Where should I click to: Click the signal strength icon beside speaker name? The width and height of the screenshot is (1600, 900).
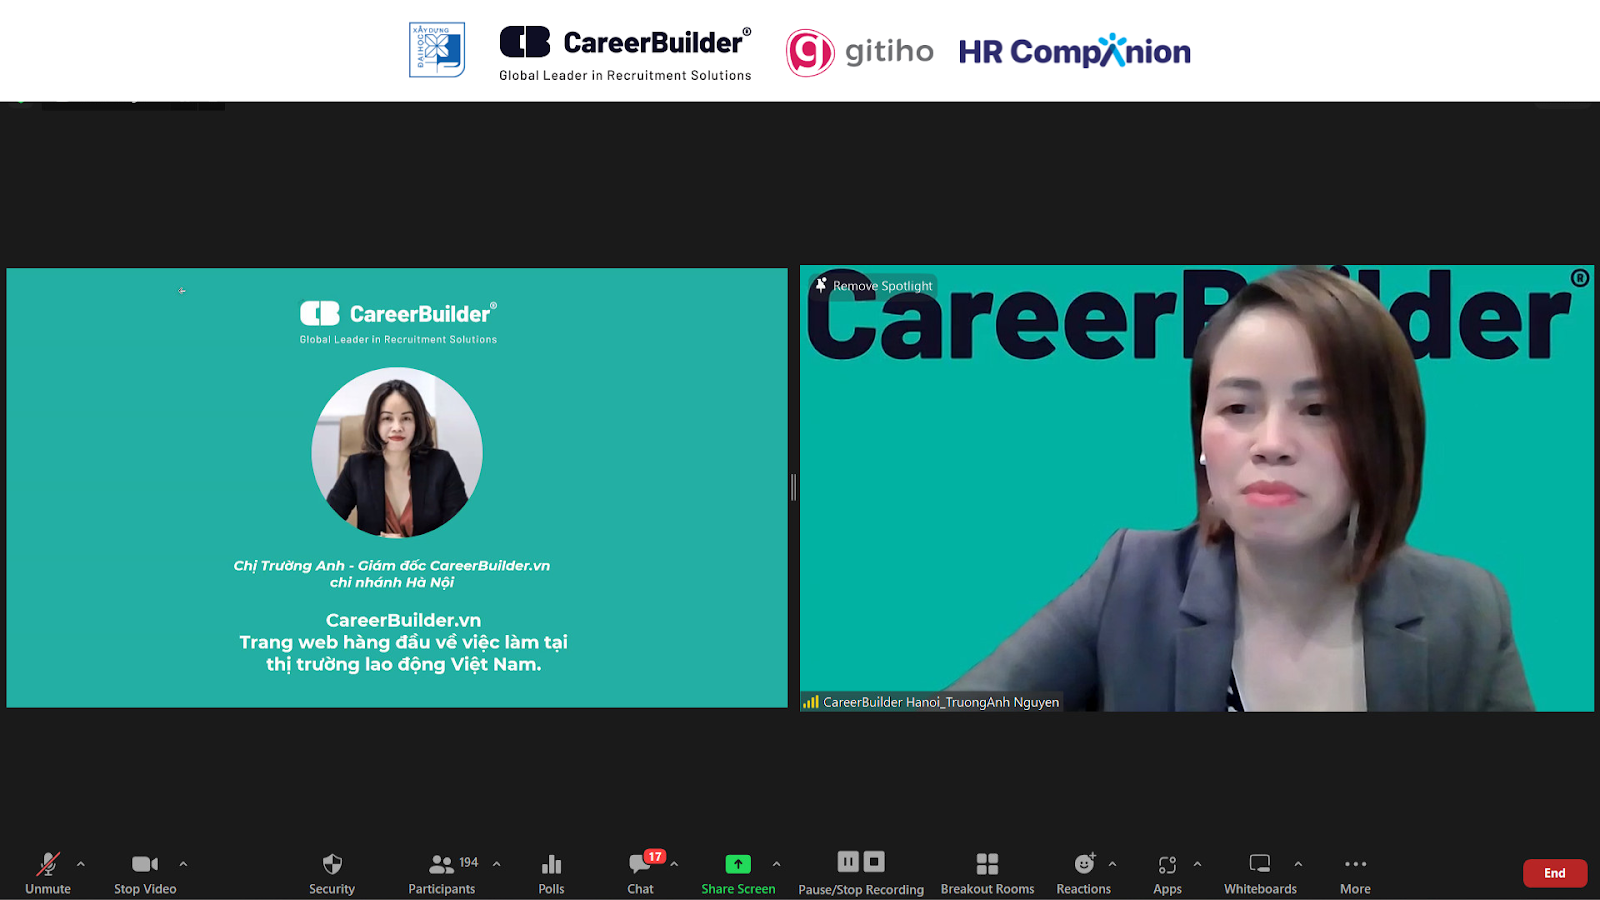click(x=810, y=702)
